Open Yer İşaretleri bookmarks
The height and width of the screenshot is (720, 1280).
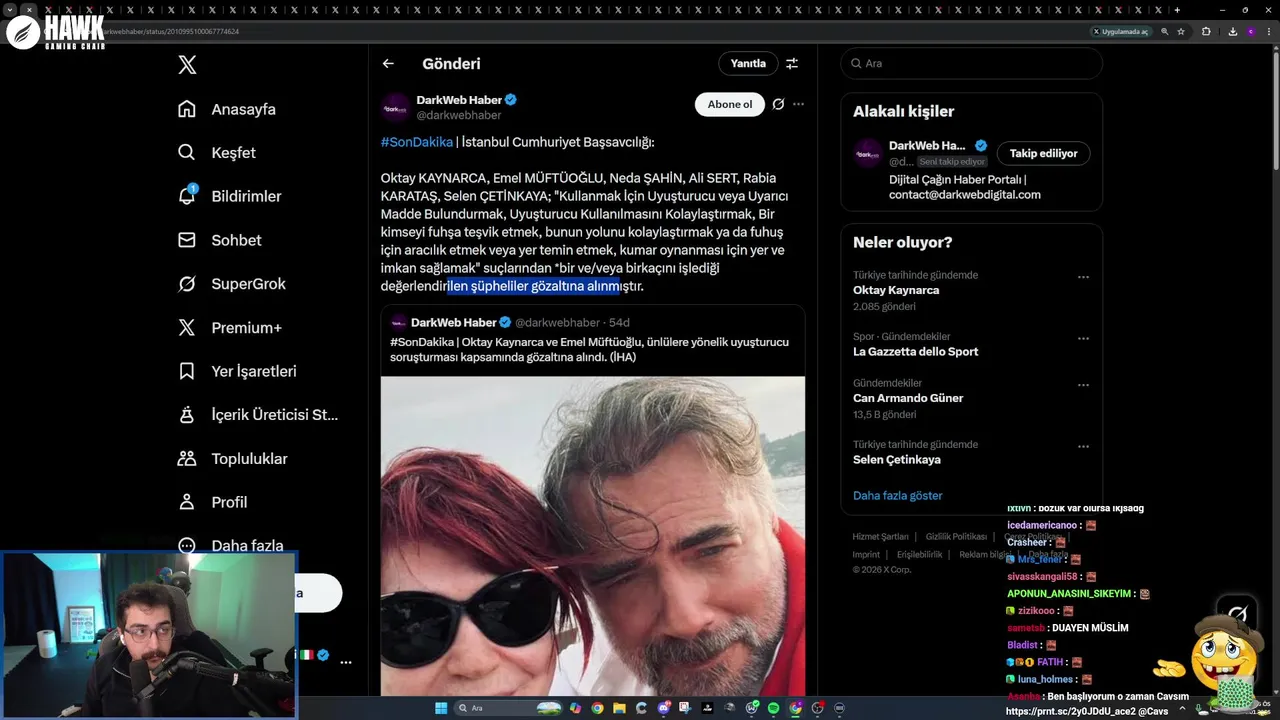(x=236, y=371)
